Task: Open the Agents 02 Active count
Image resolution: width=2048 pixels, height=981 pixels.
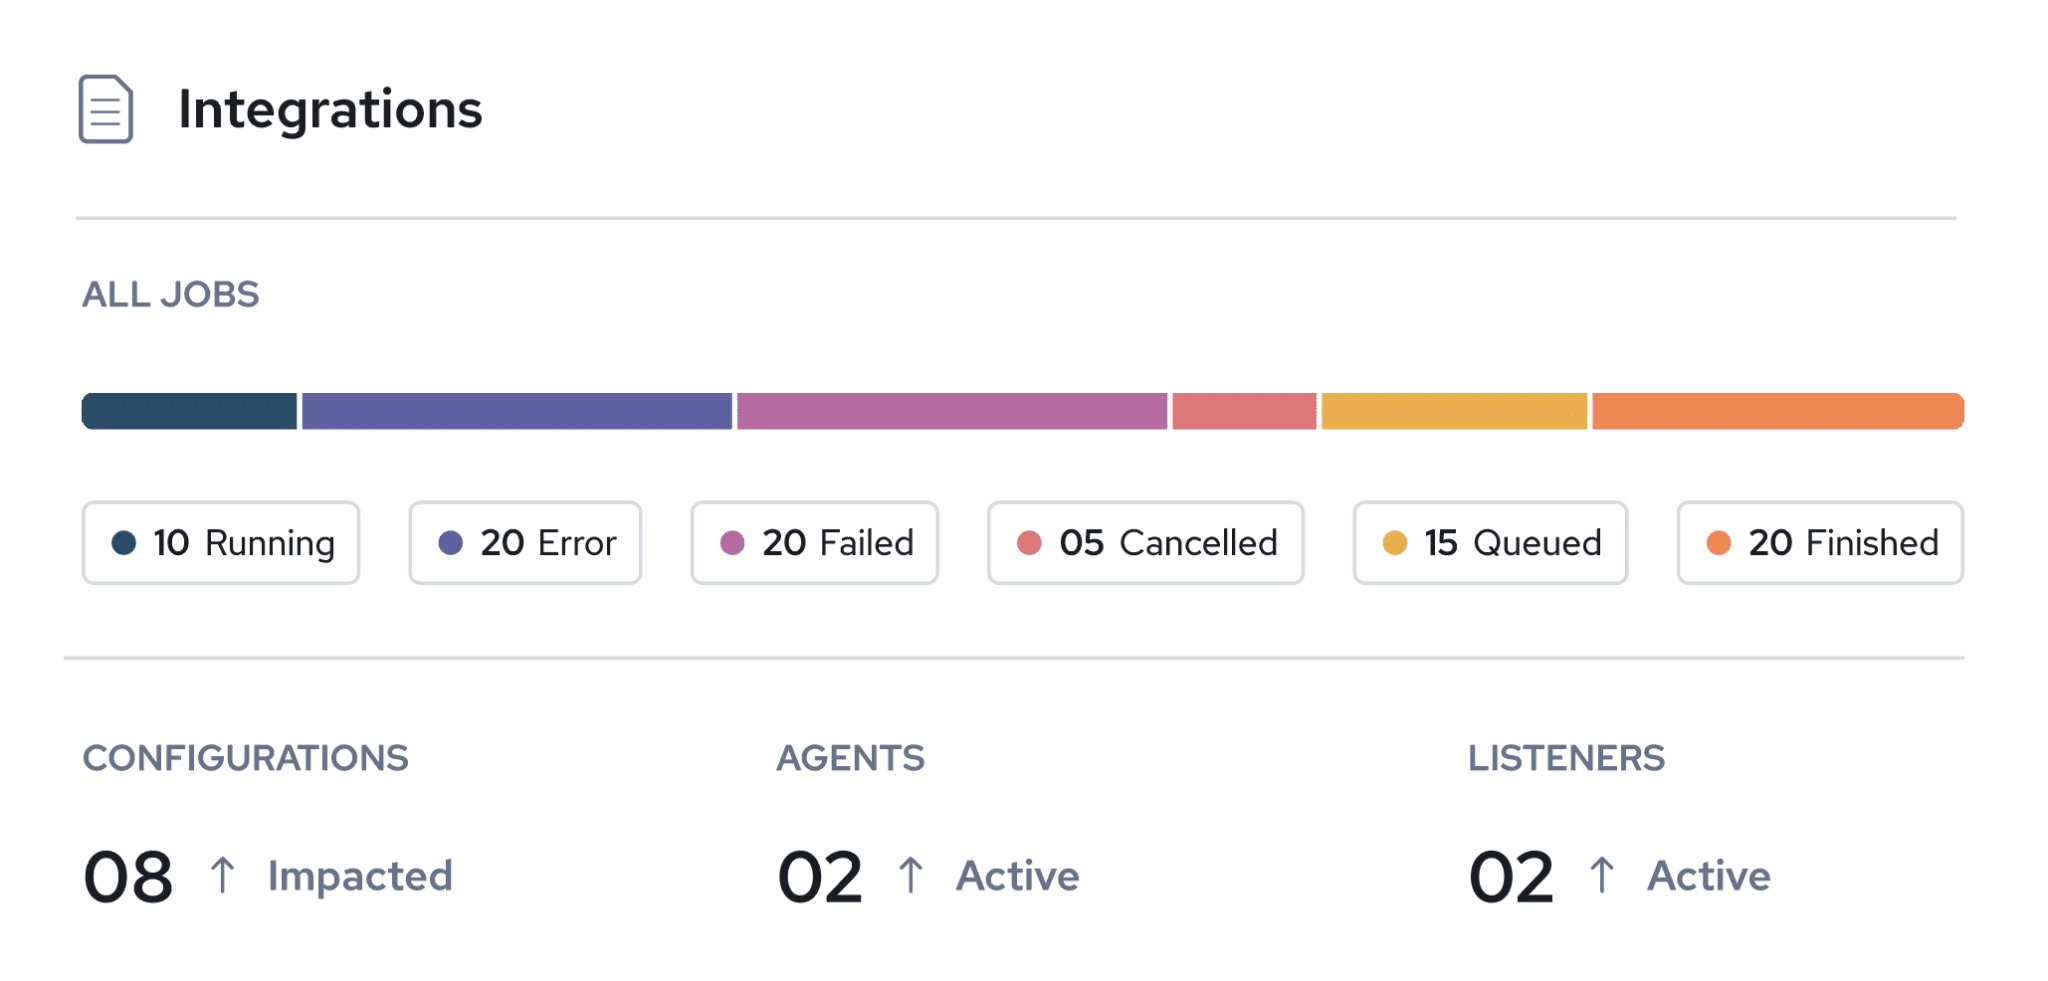Action: 820,877
